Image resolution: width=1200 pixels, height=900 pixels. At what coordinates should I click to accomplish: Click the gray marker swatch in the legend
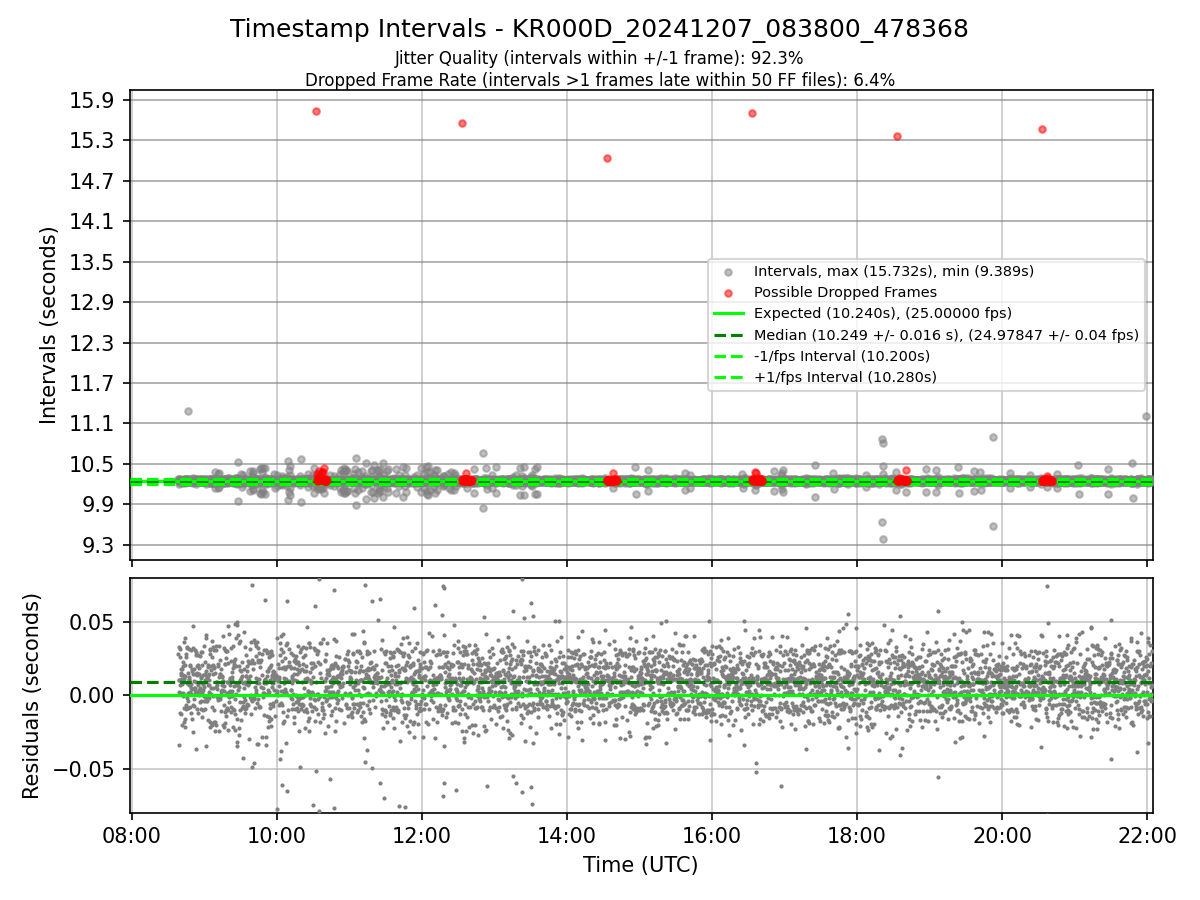(728, 272)
